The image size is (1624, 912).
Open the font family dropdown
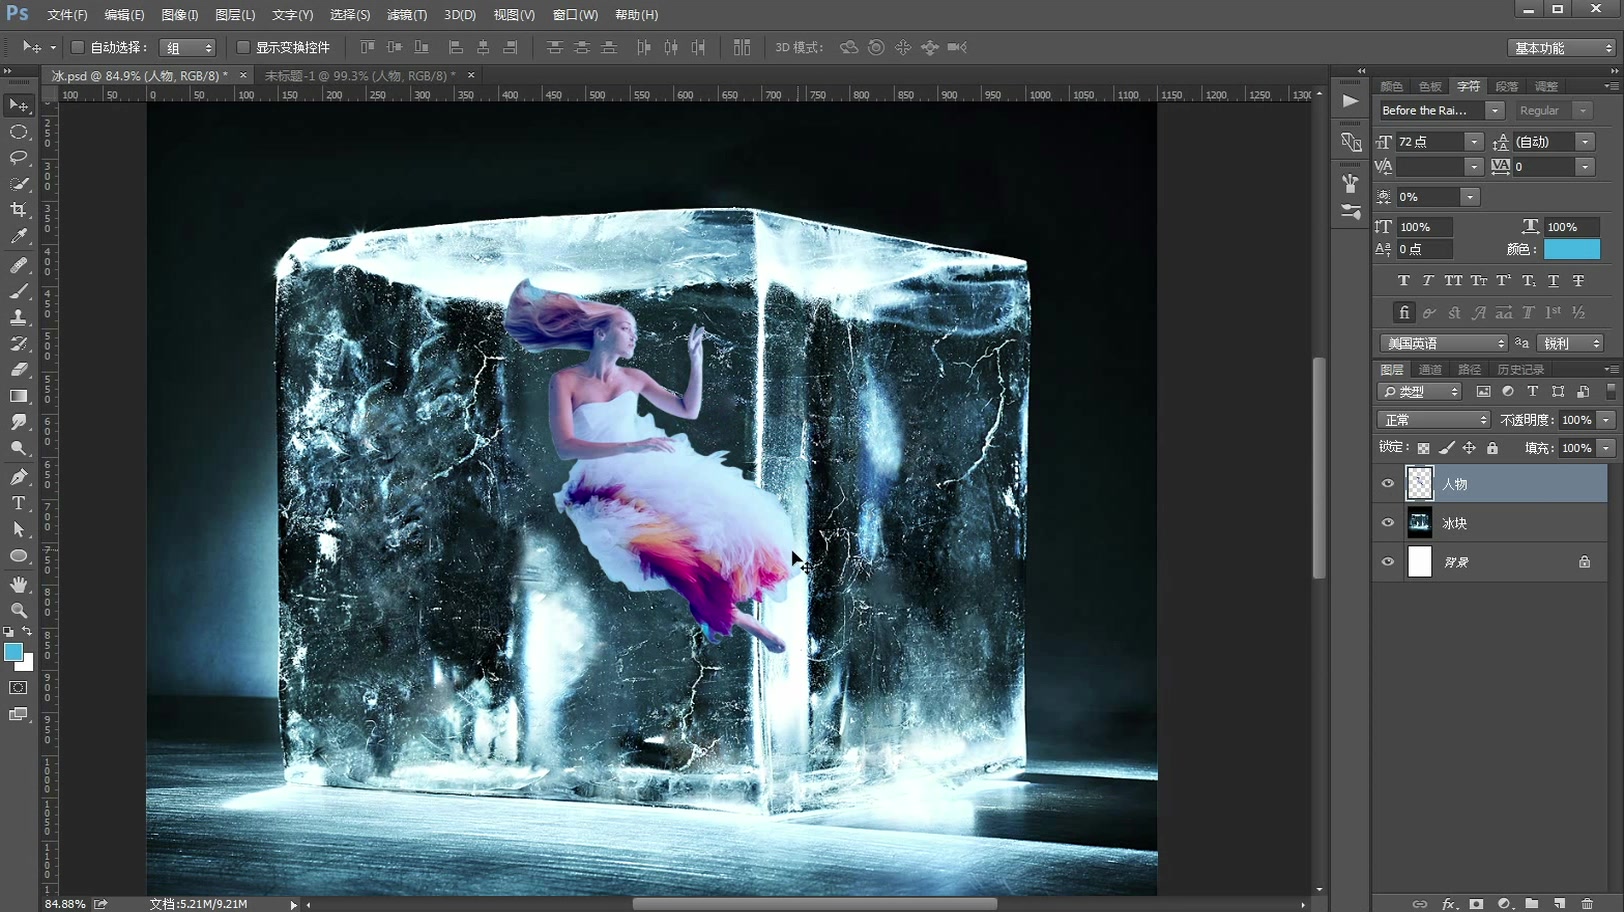[1493, 110]
